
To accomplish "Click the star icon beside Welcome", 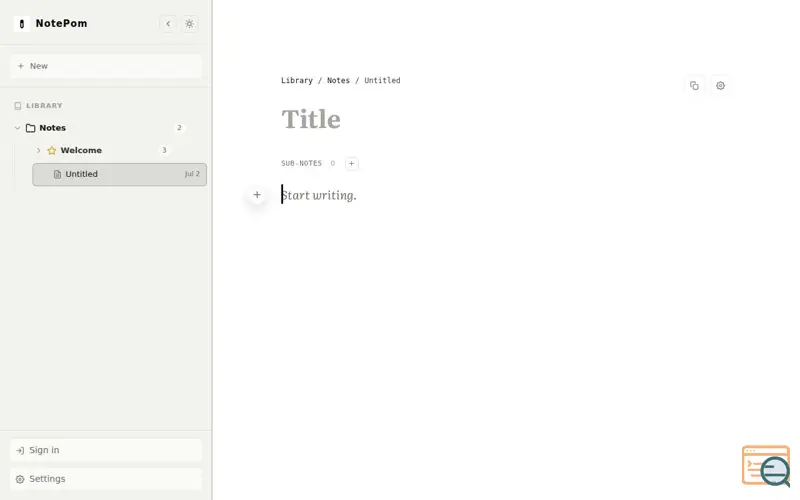I will (52, 151).
